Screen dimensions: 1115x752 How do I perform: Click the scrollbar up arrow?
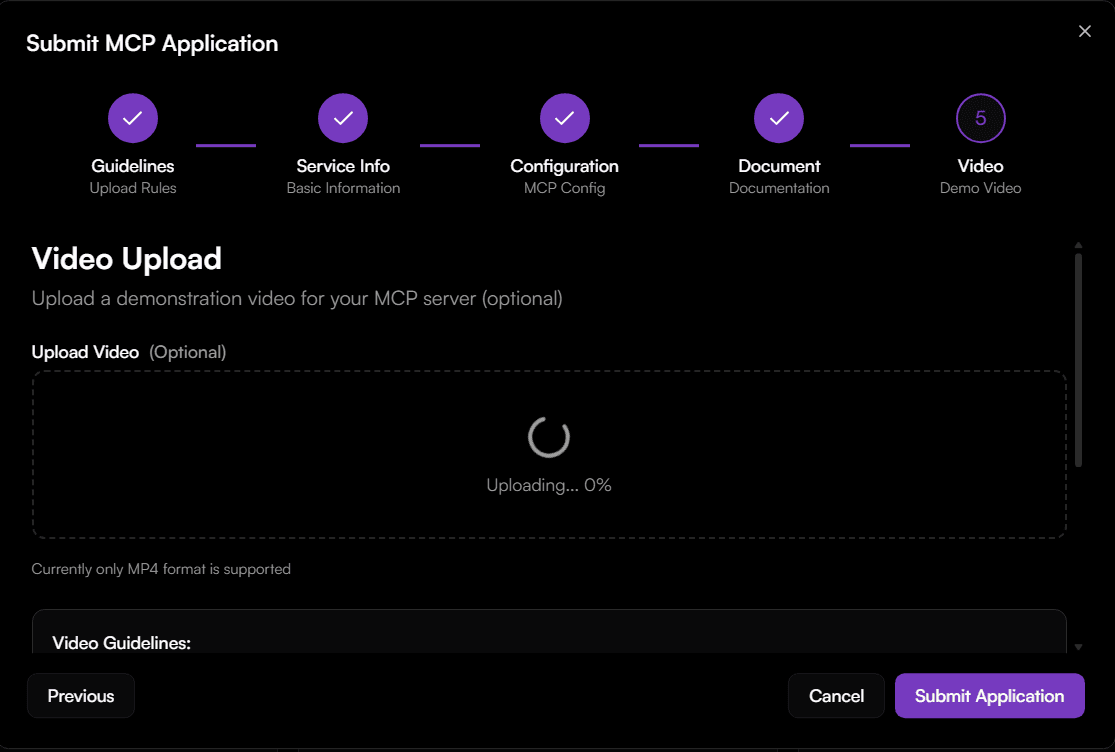[1078, 245]
